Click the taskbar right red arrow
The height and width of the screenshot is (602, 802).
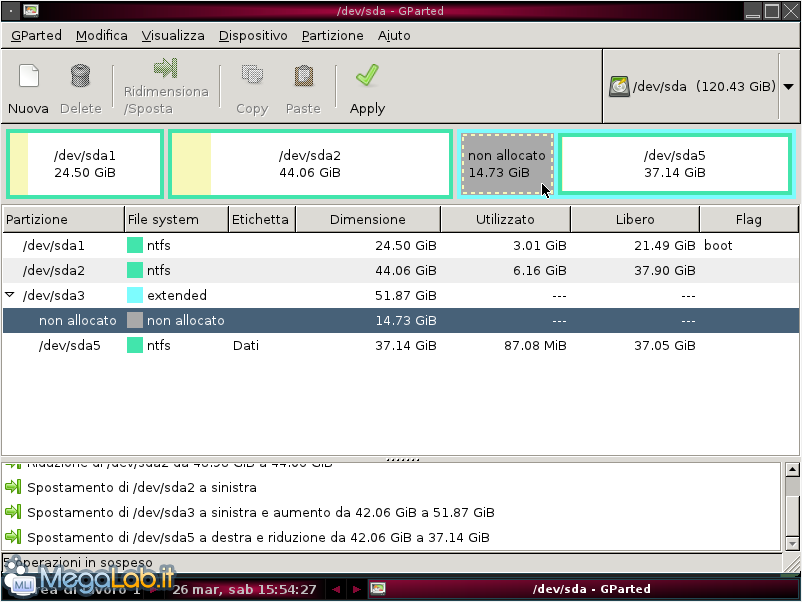click(x=357, y=589)
